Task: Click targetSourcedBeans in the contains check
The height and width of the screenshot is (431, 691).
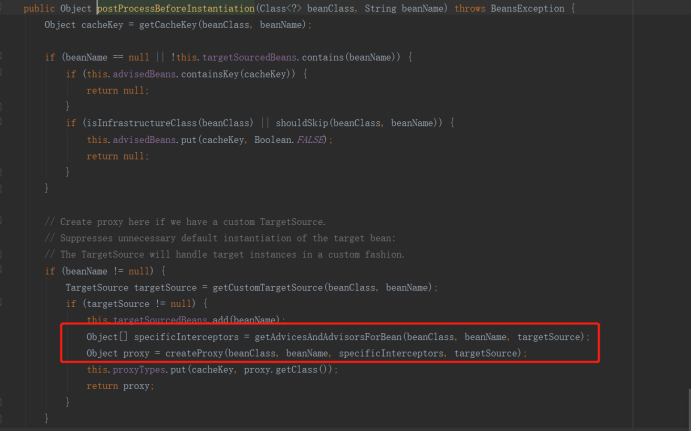Action: point(250,57)
